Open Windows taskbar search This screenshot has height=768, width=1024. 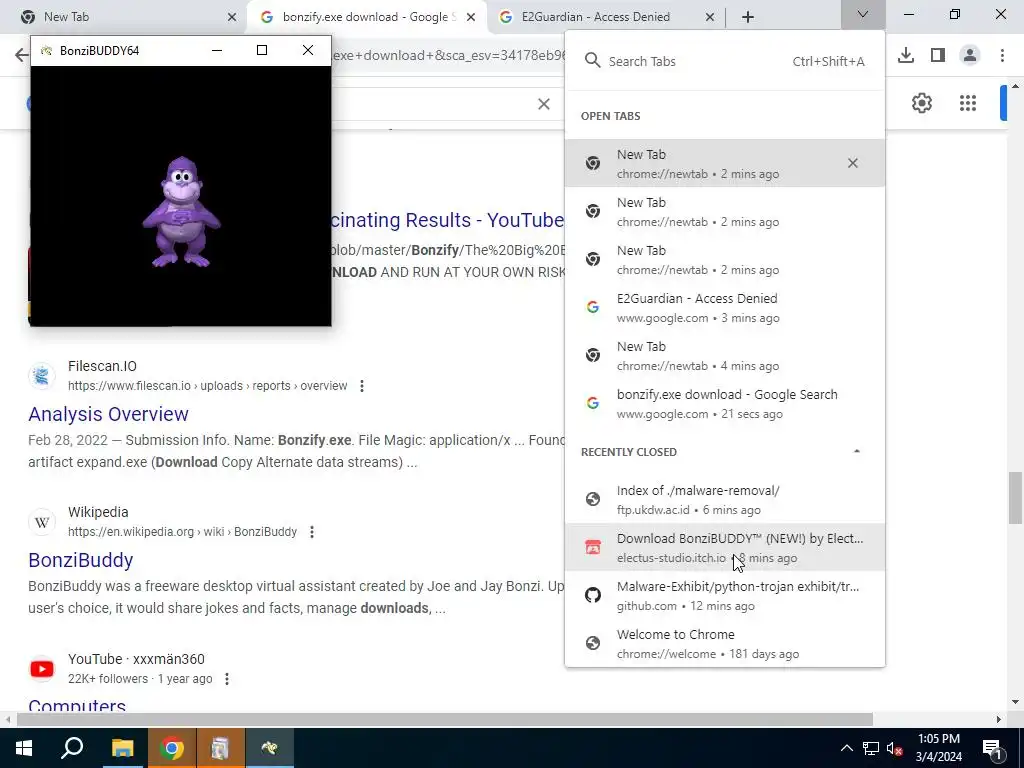pos(72,748)
